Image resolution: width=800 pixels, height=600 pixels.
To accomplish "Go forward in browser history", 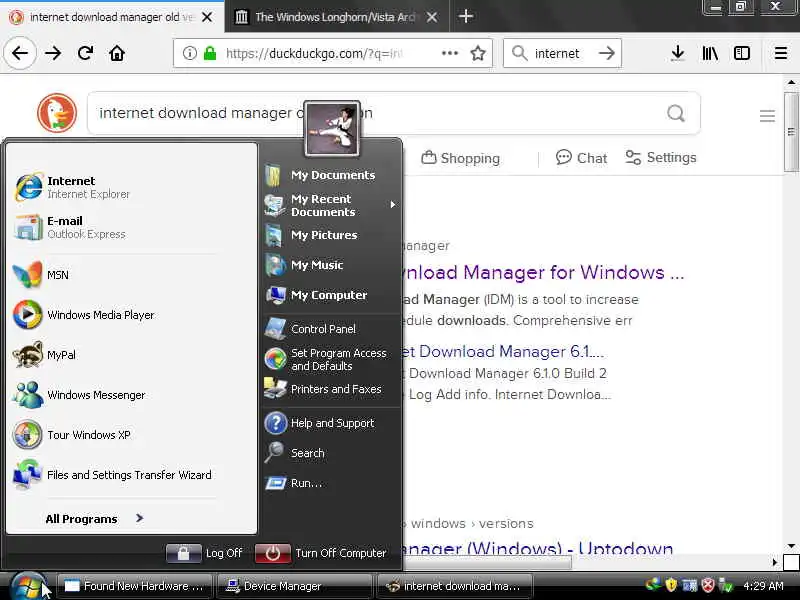I will tap(53, 53).
